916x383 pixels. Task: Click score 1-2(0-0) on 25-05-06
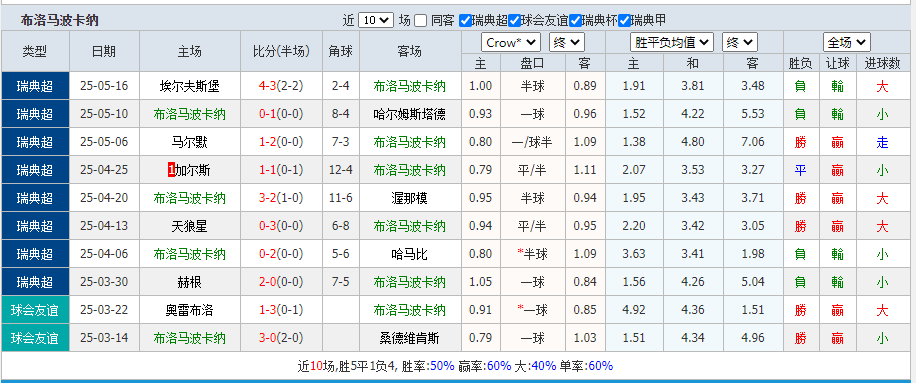pyautogui.click(x=282, y=142)
